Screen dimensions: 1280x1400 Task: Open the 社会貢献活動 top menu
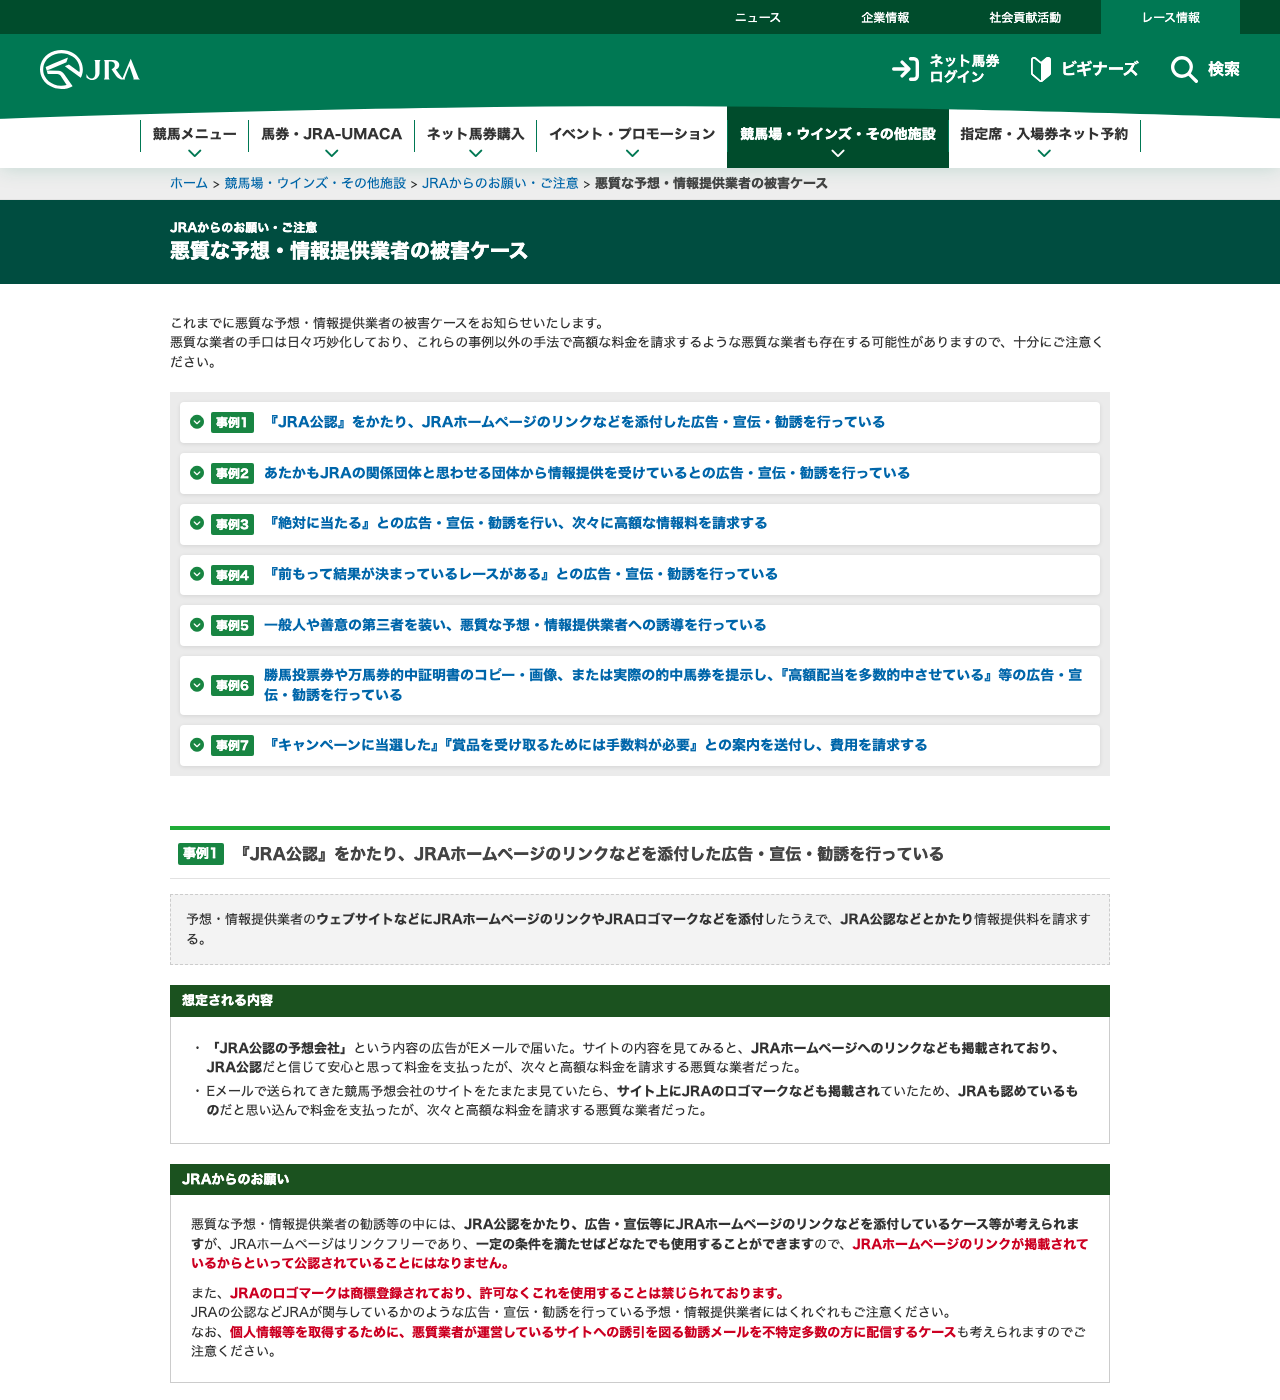1025,17
